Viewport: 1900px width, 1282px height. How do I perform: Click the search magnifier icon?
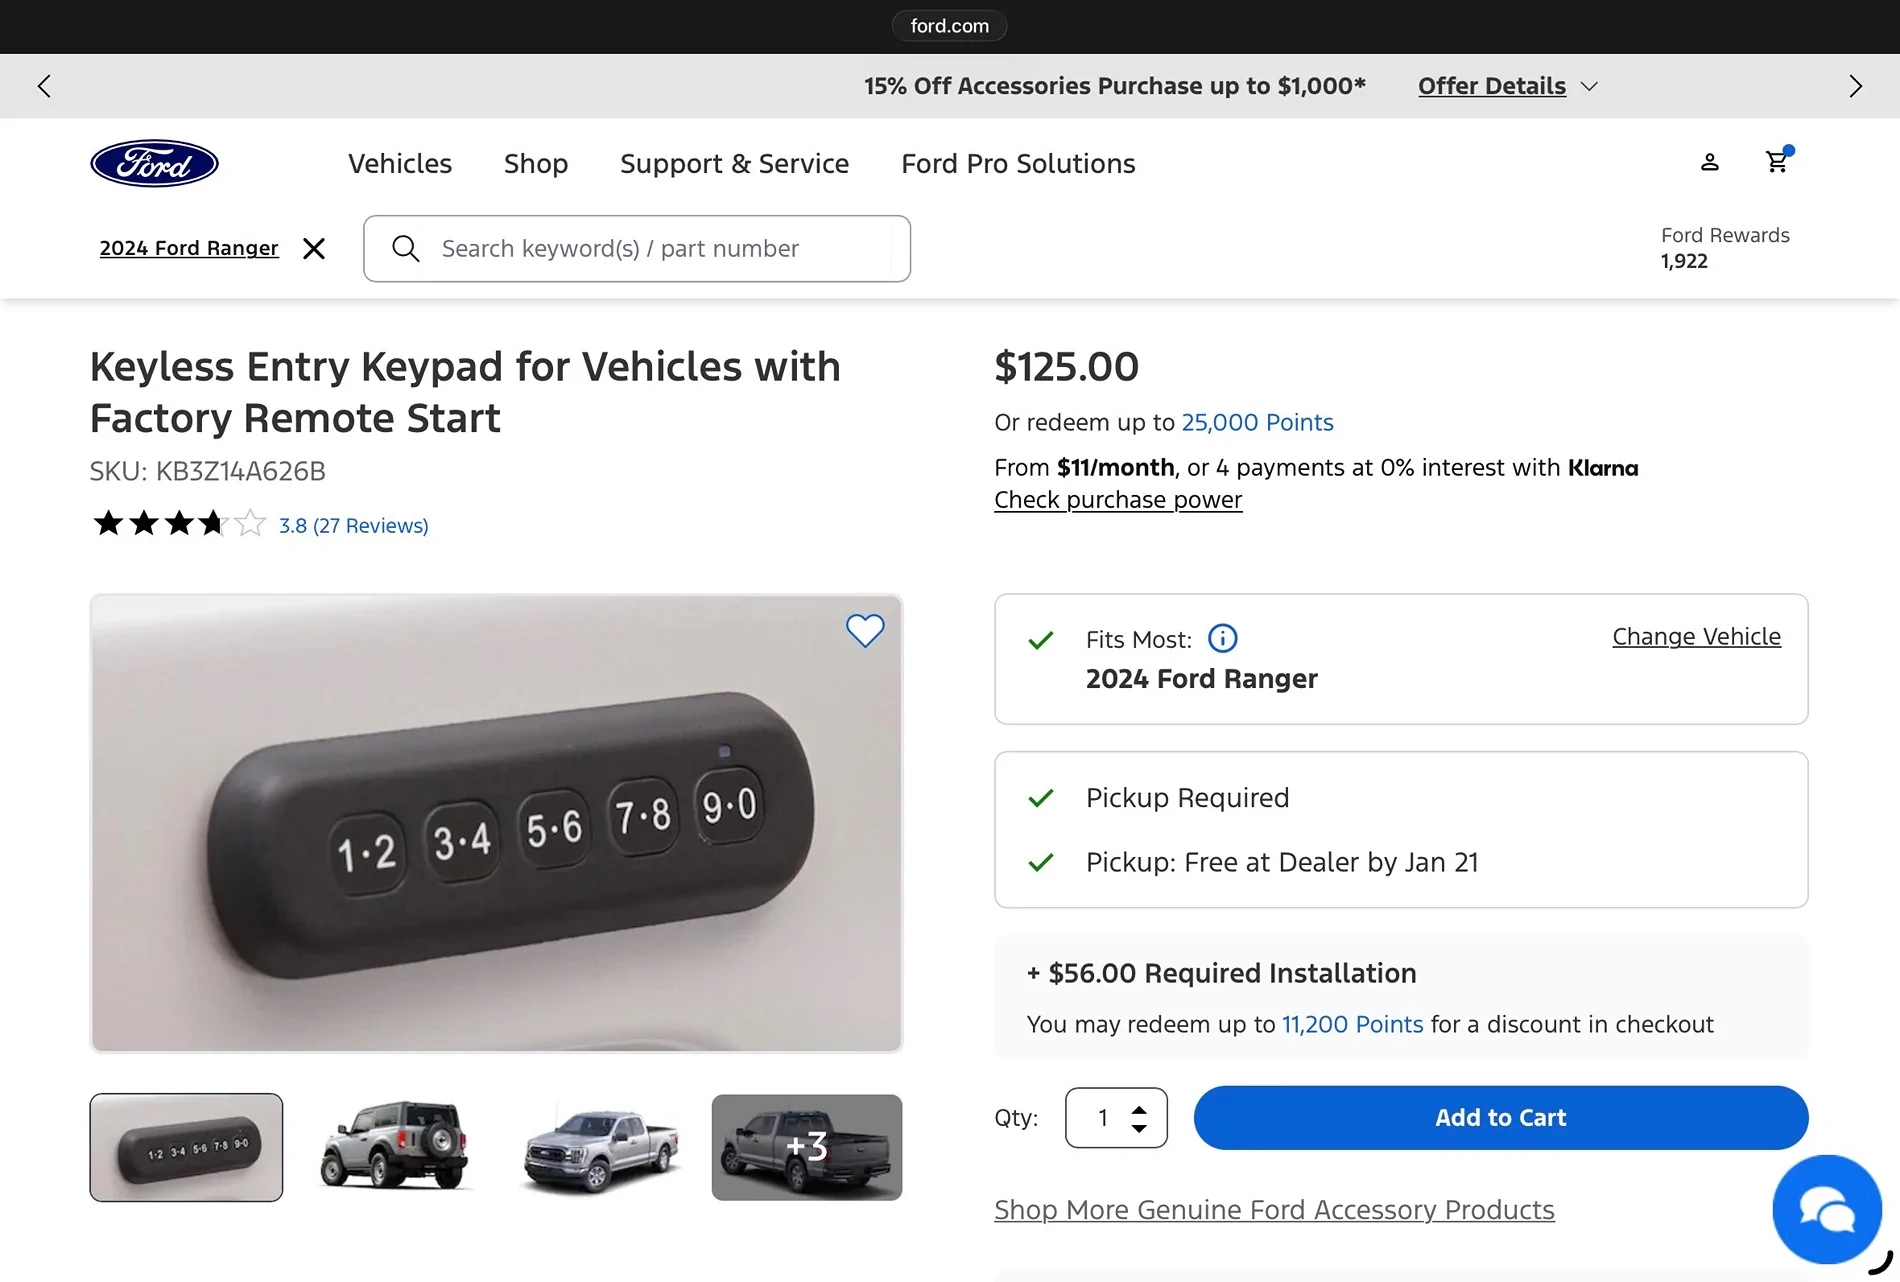(x=405, y=248)
